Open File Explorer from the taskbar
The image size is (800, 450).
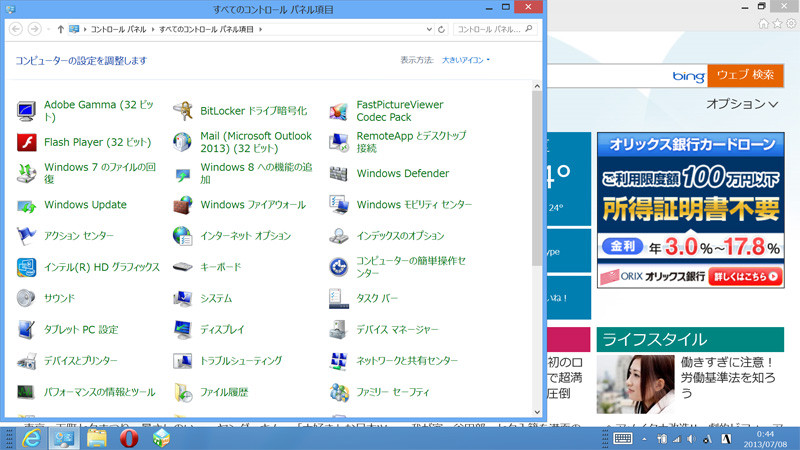96,438
